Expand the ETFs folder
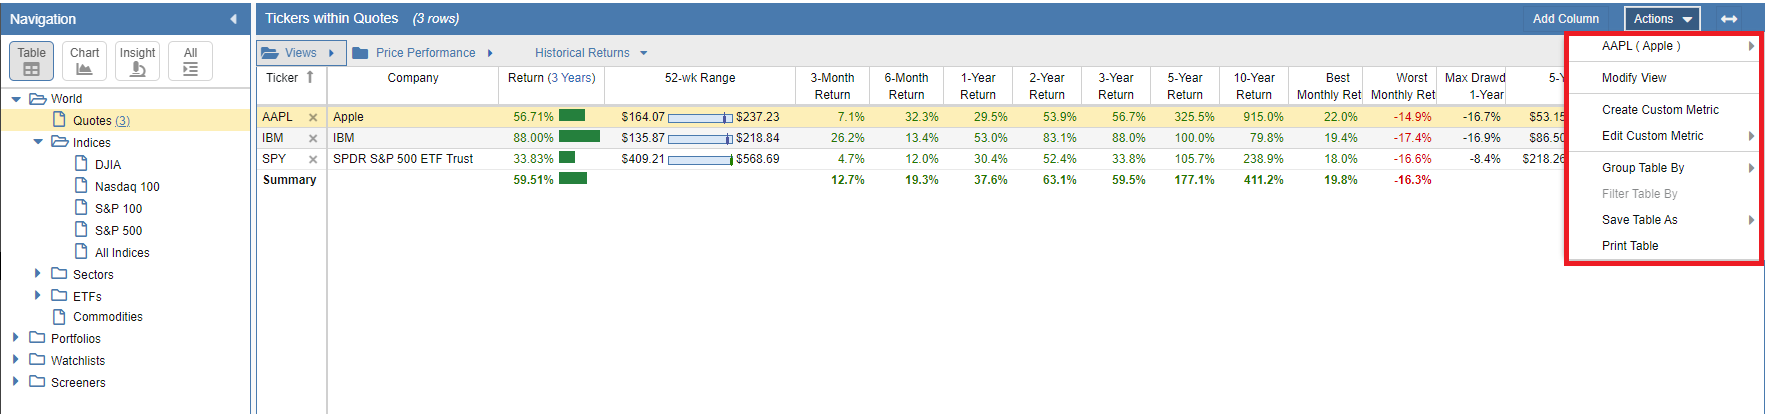 38,295
